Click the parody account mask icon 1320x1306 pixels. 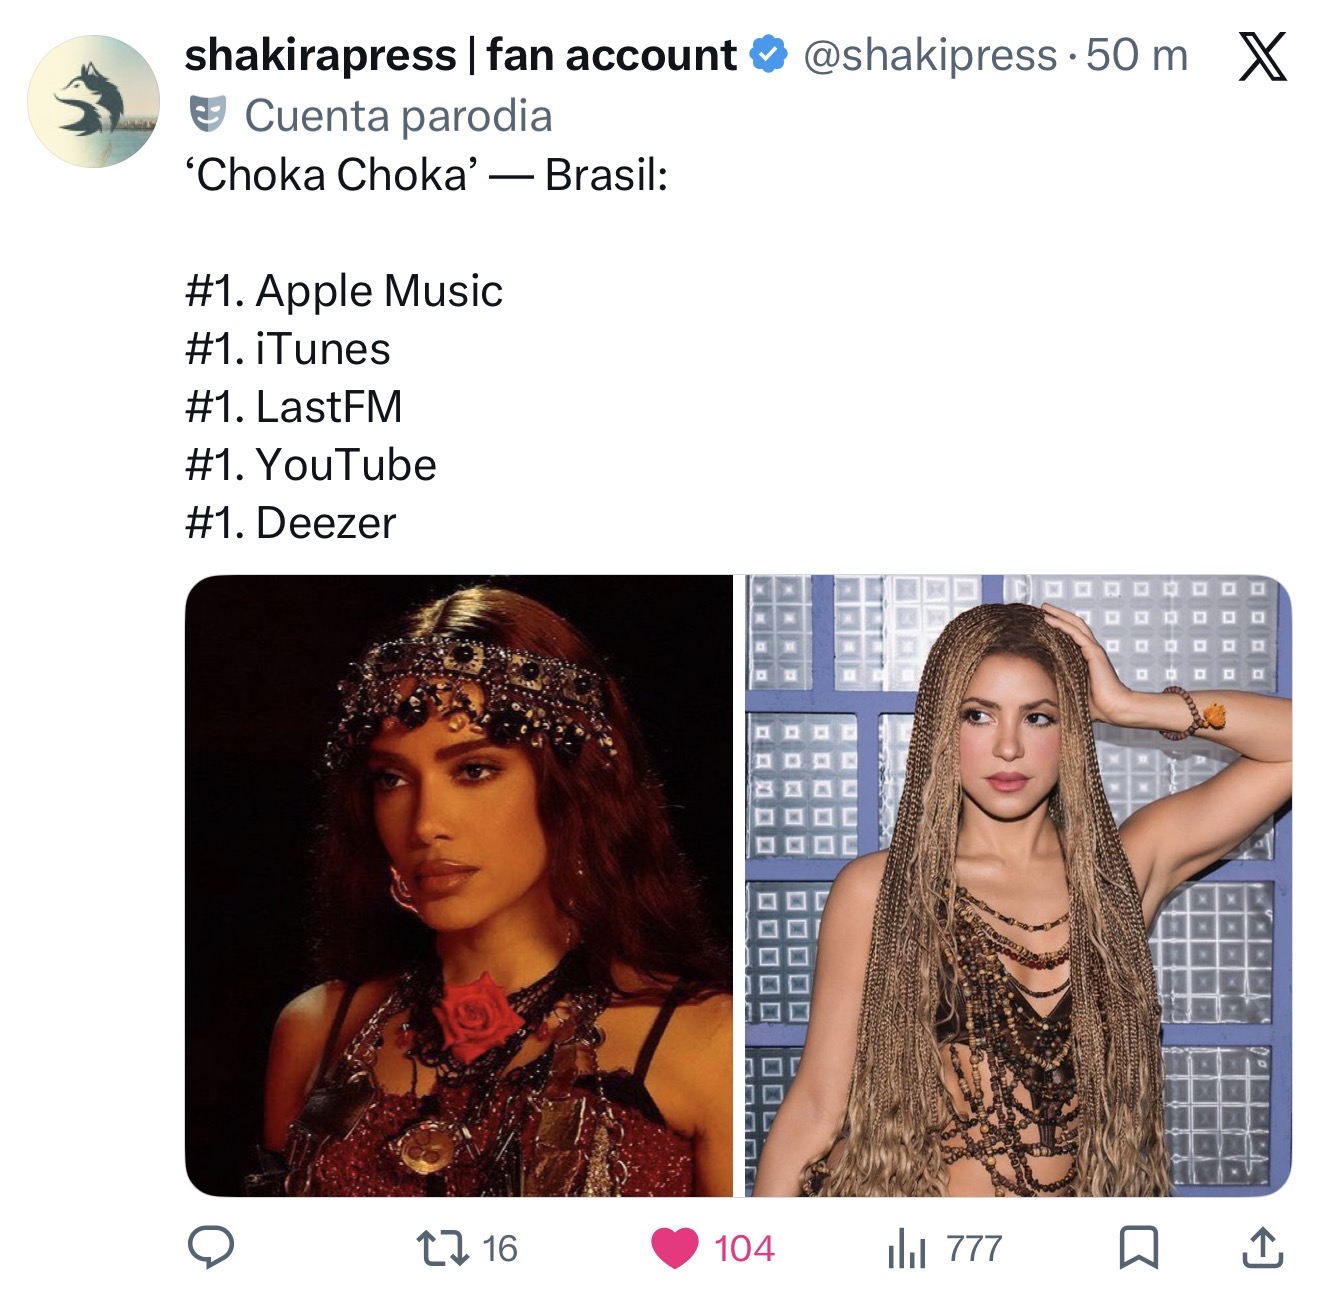[208, 115]
